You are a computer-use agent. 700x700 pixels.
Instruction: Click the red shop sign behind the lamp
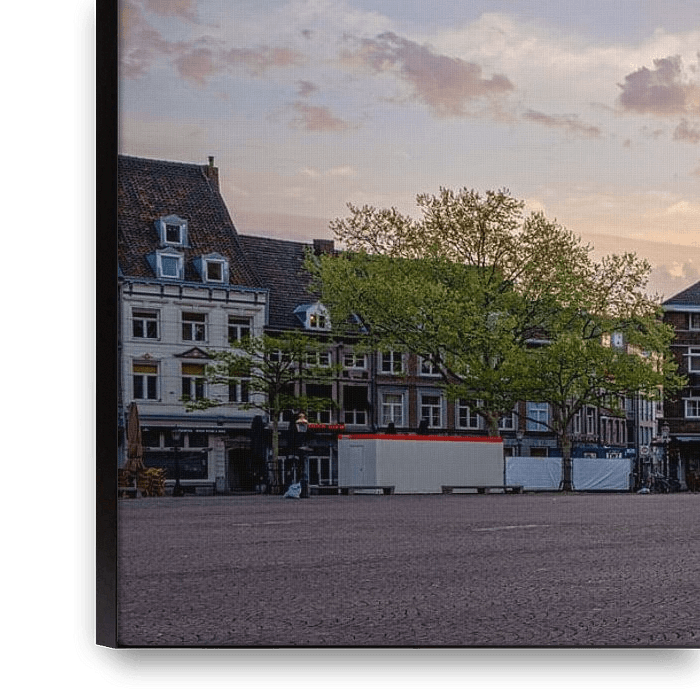click(326, 427)
